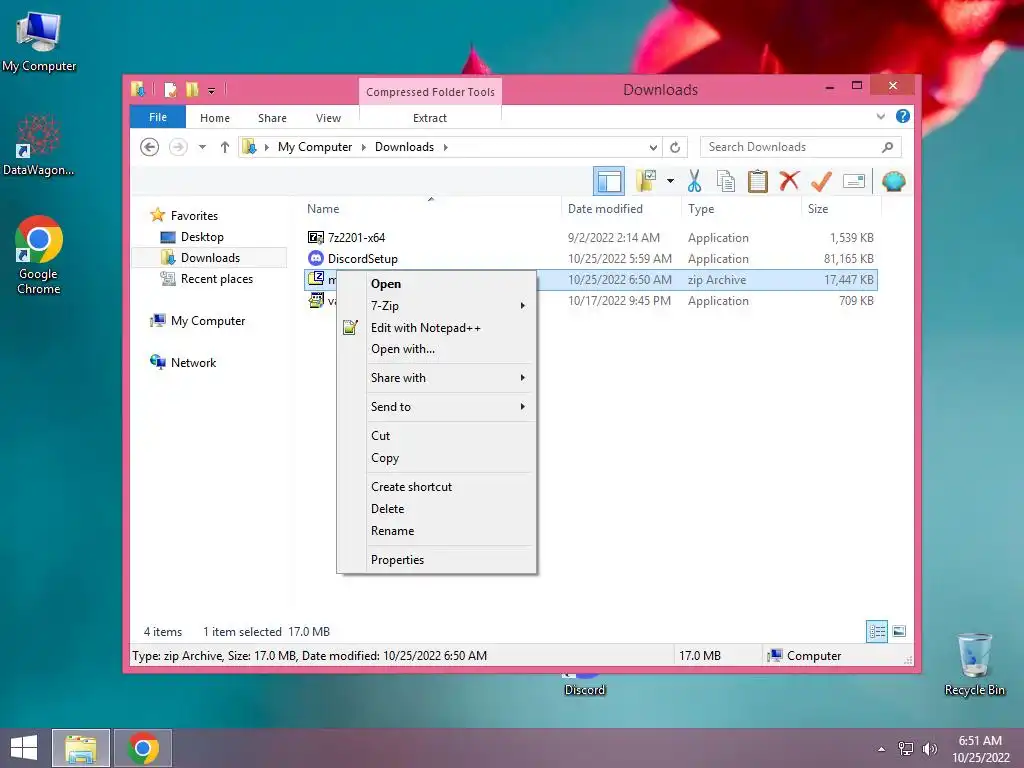This screenshot has height=768, width=1024.
Task: Expand the Share with submenu
Action: (436, 377)
